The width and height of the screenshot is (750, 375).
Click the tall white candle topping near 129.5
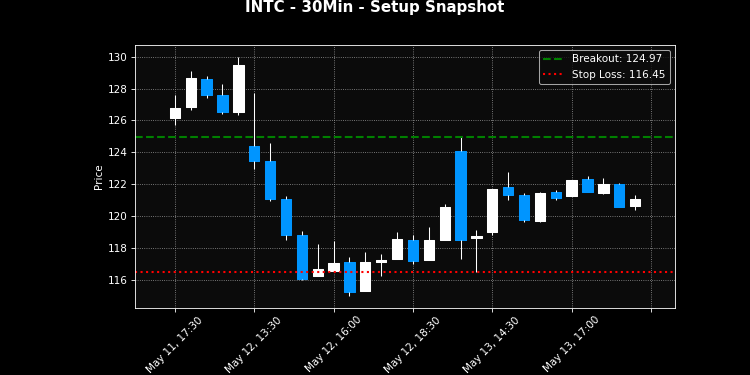point(239,89)
